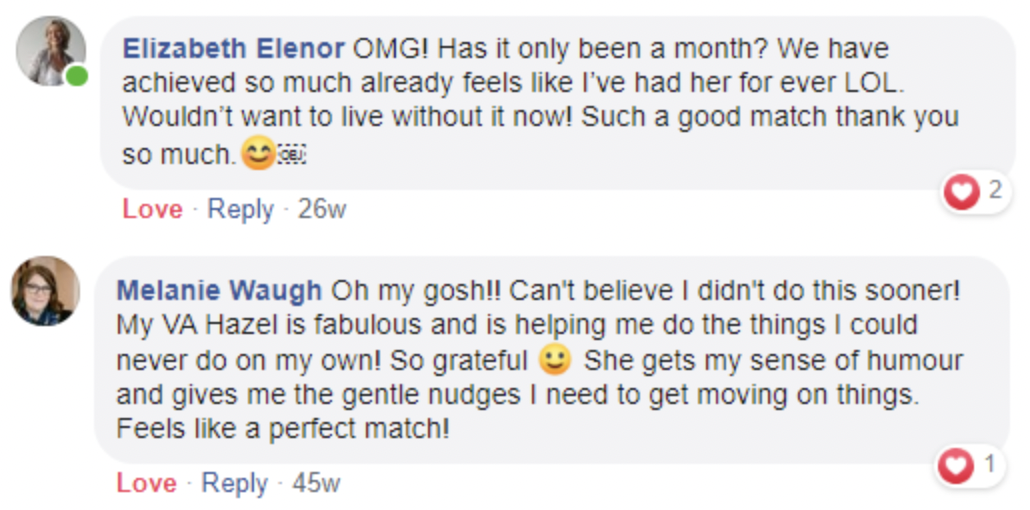
Task: Toggle Love on Elizabeth Elenor's comment
Action: [x=152, y=210]
